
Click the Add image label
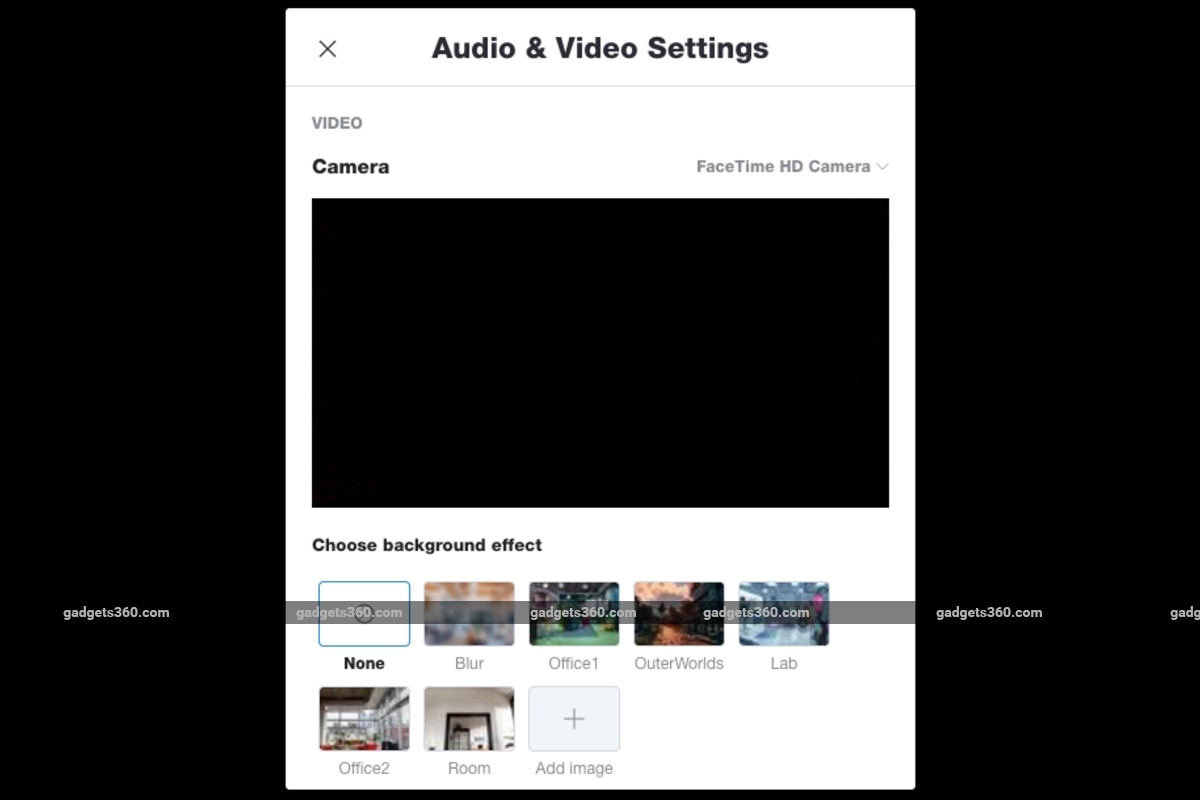click(574, 768)
